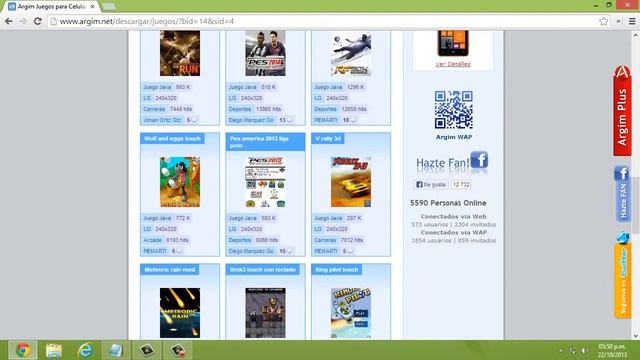
Task: Click Juego Java label in V rally 3d card
Action: click(x=328, y=218)
